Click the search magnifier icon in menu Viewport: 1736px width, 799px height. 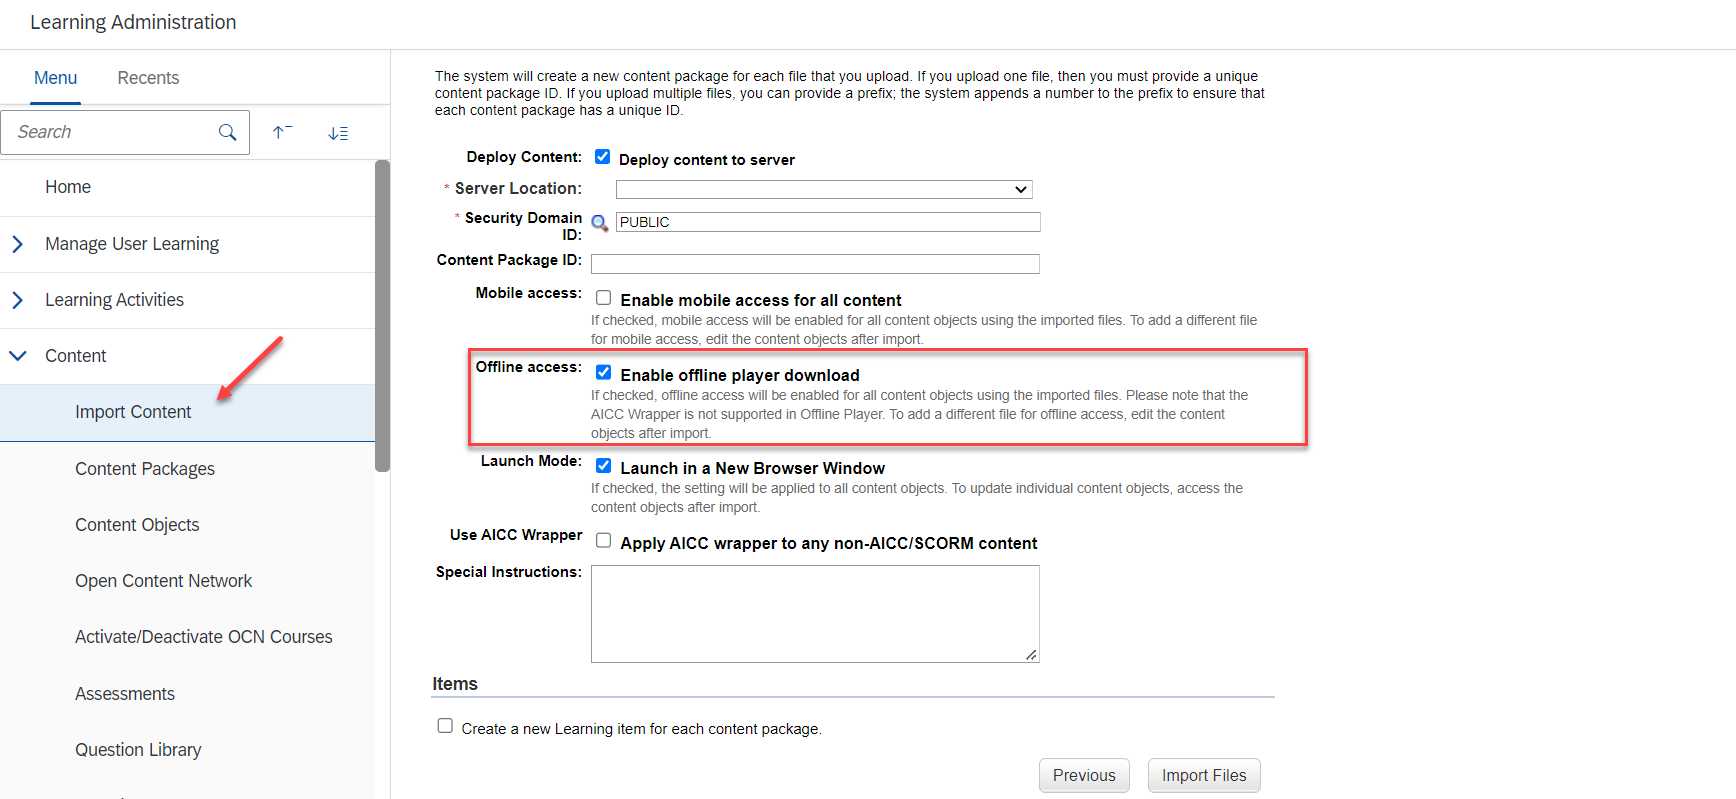[227, 132]
